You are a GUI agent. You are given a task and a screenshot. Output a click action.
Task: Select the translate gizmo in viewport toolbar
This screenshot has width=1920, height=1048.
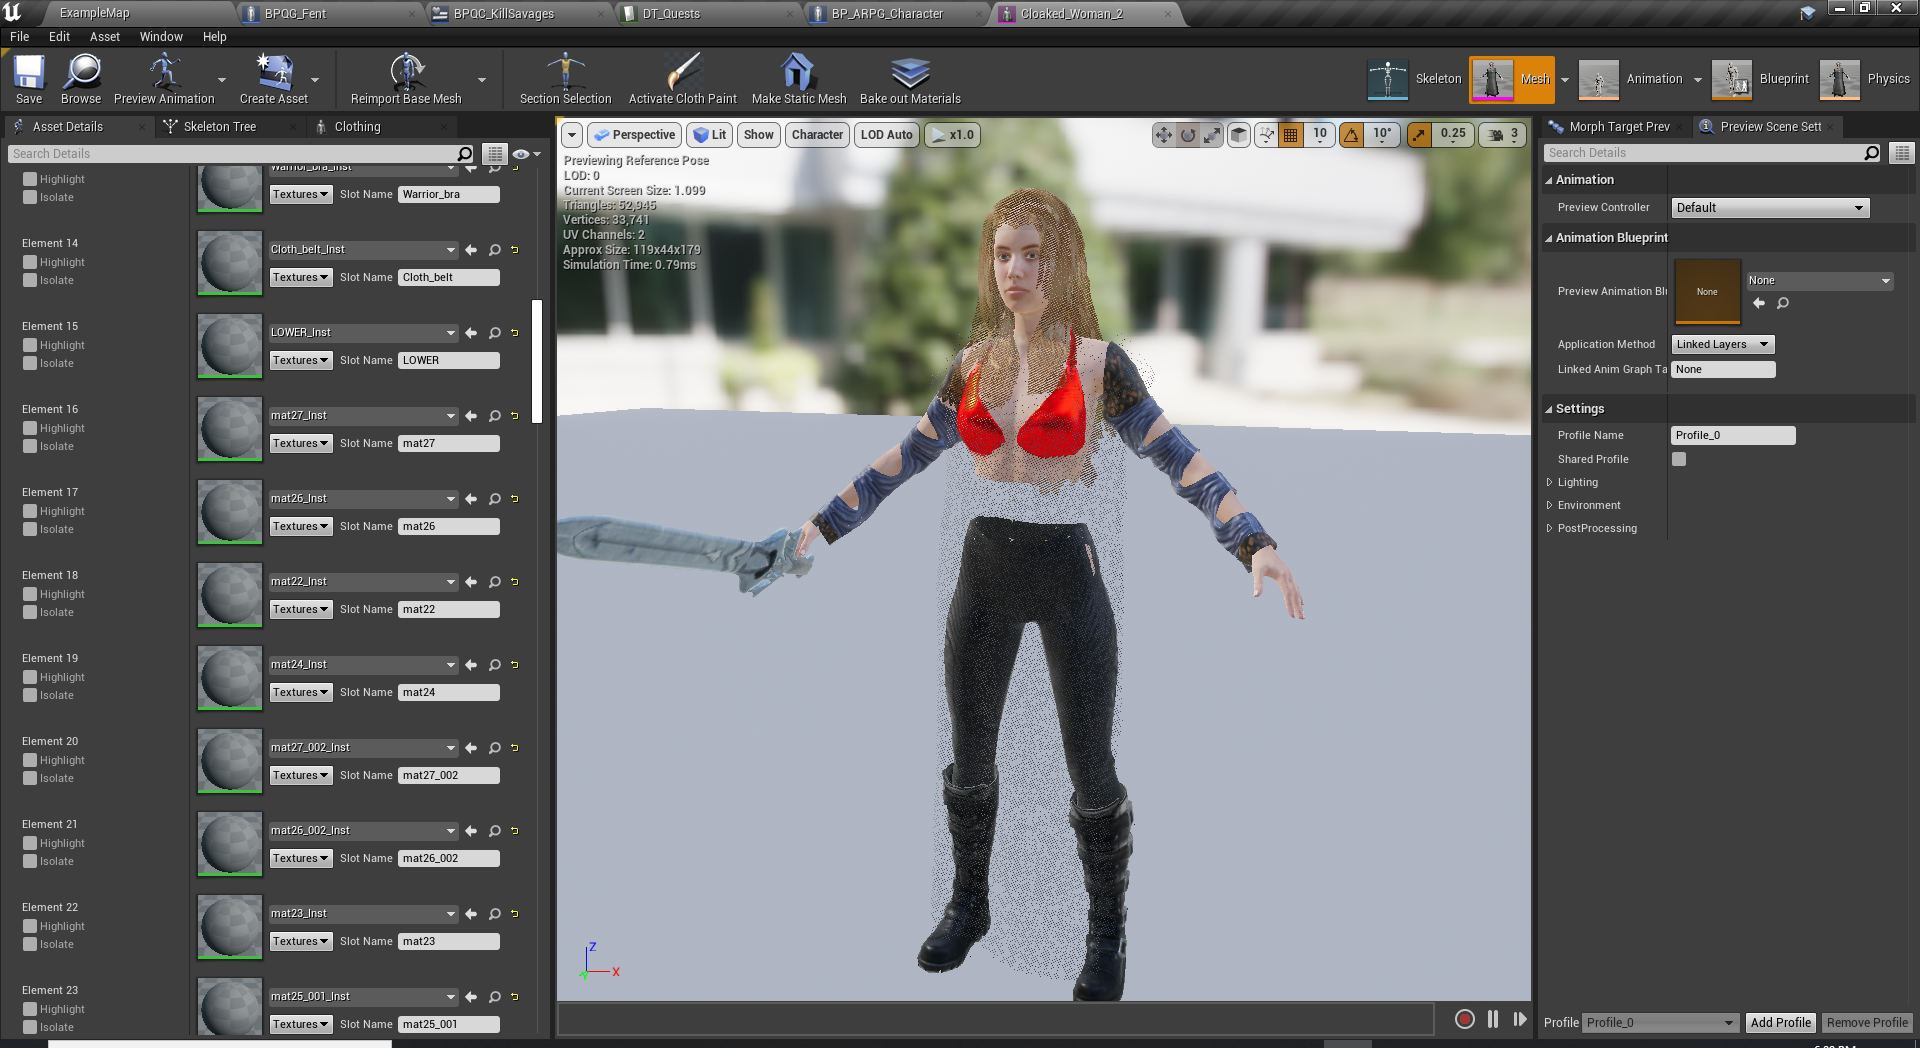(x=1163, y=135)
